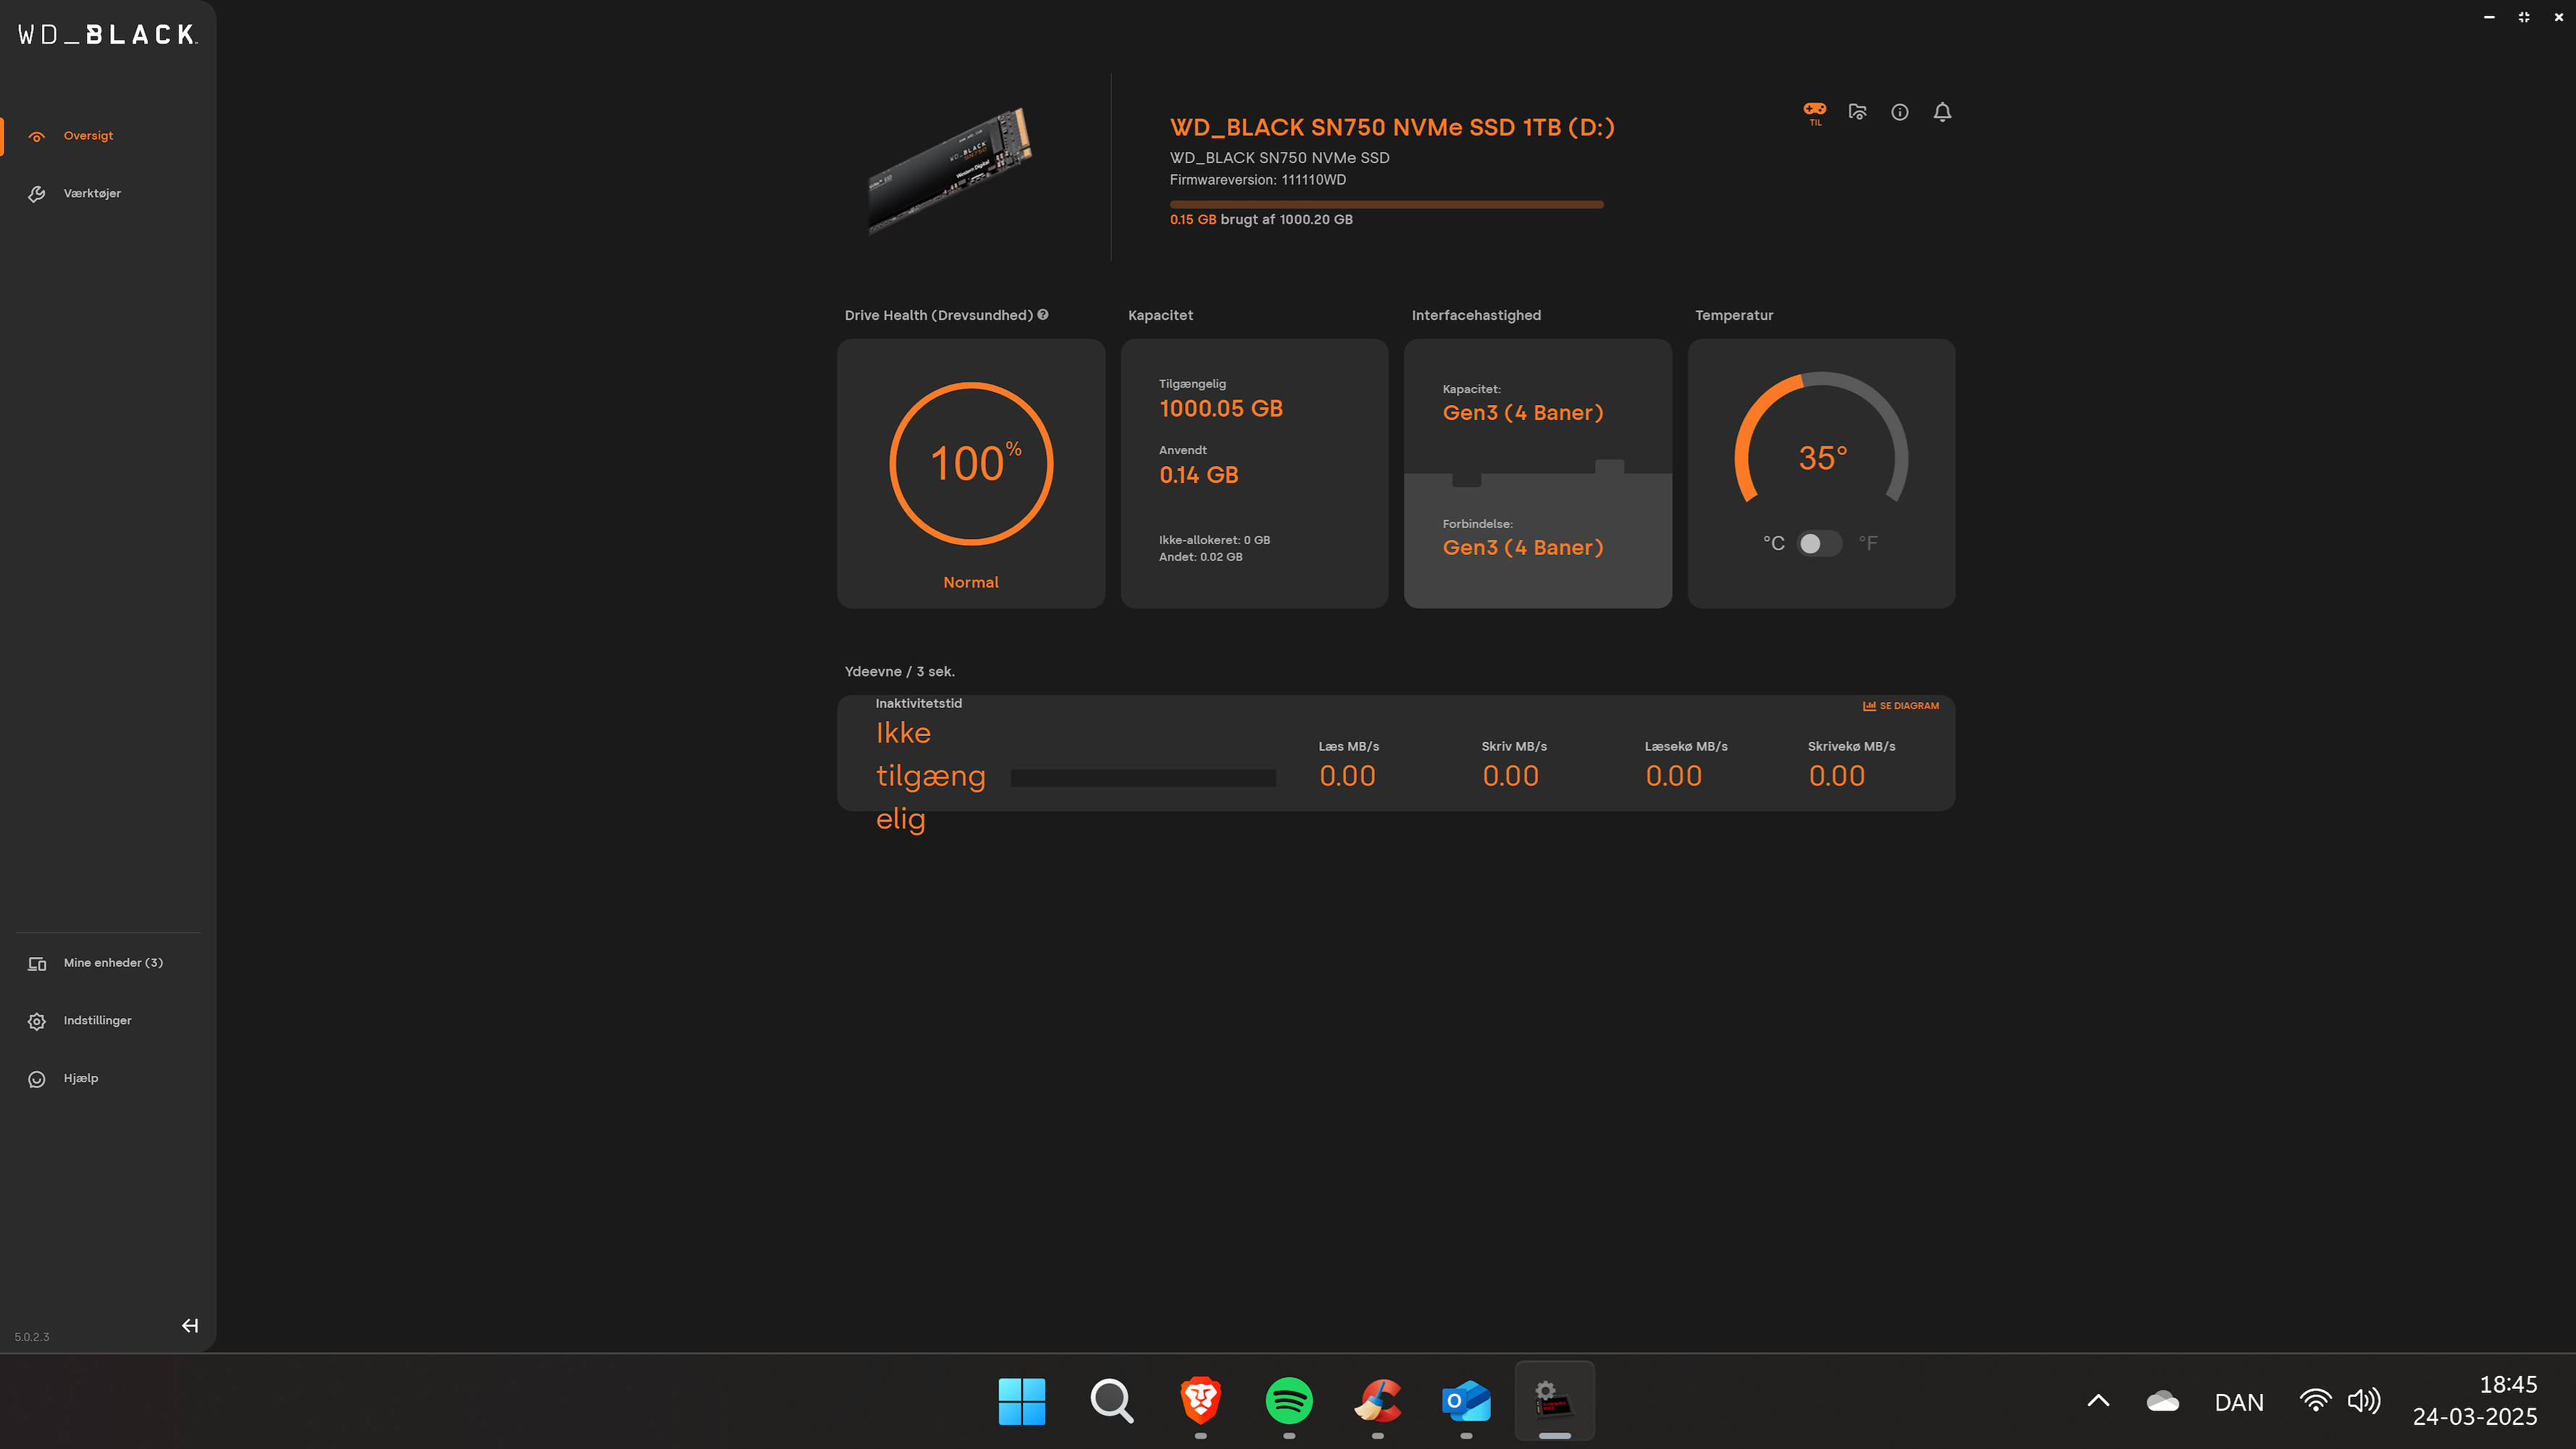The width and height of the screenshot is (2576, 1449).
Task: Open the drive info icon
Action: coord(1899,112)
